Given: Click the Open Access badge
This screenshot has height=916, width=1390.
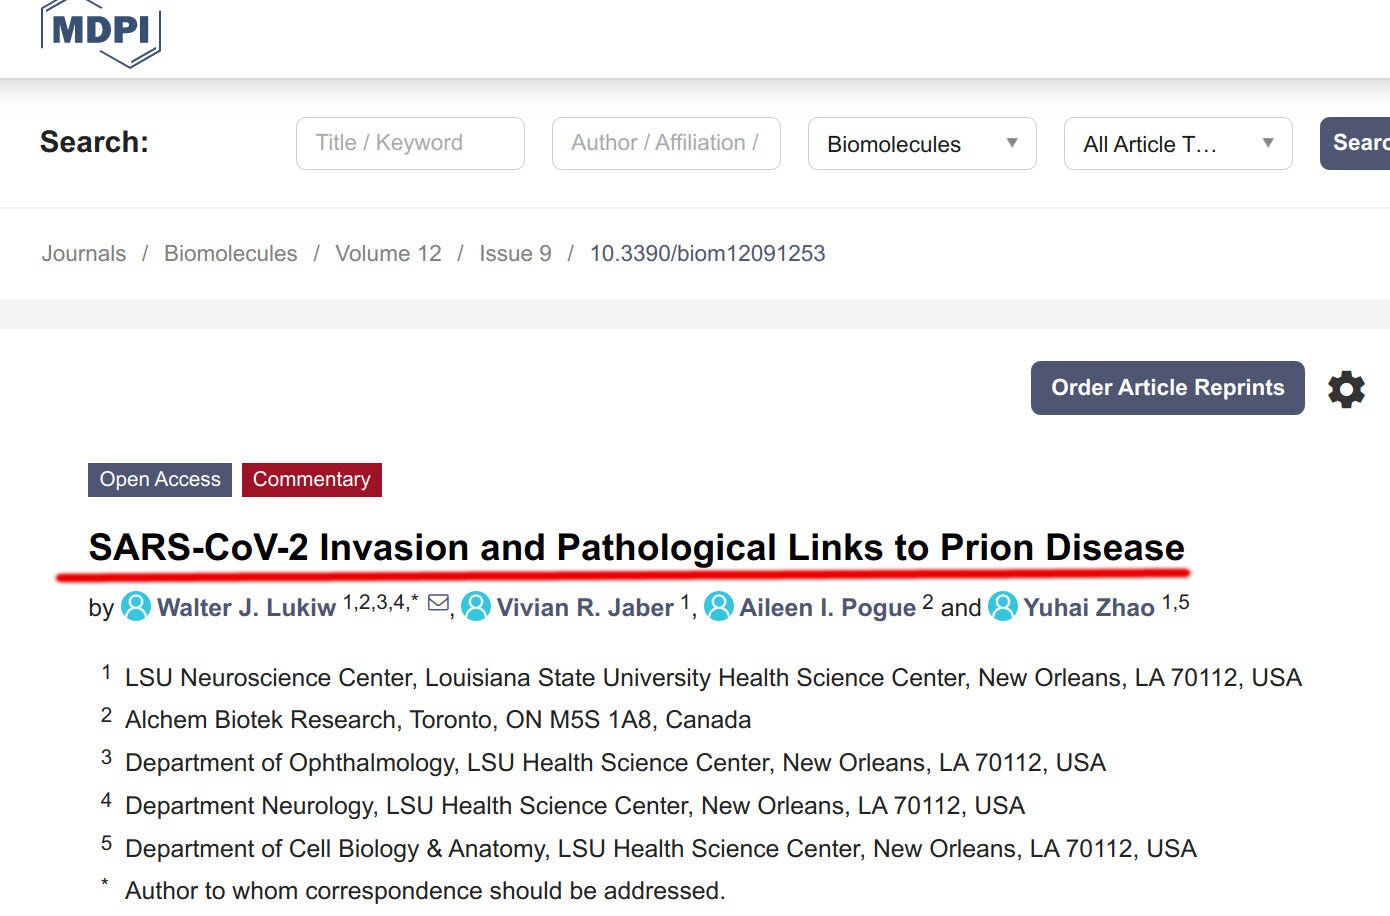Looking at the screenshot, I should coord(160,480).
